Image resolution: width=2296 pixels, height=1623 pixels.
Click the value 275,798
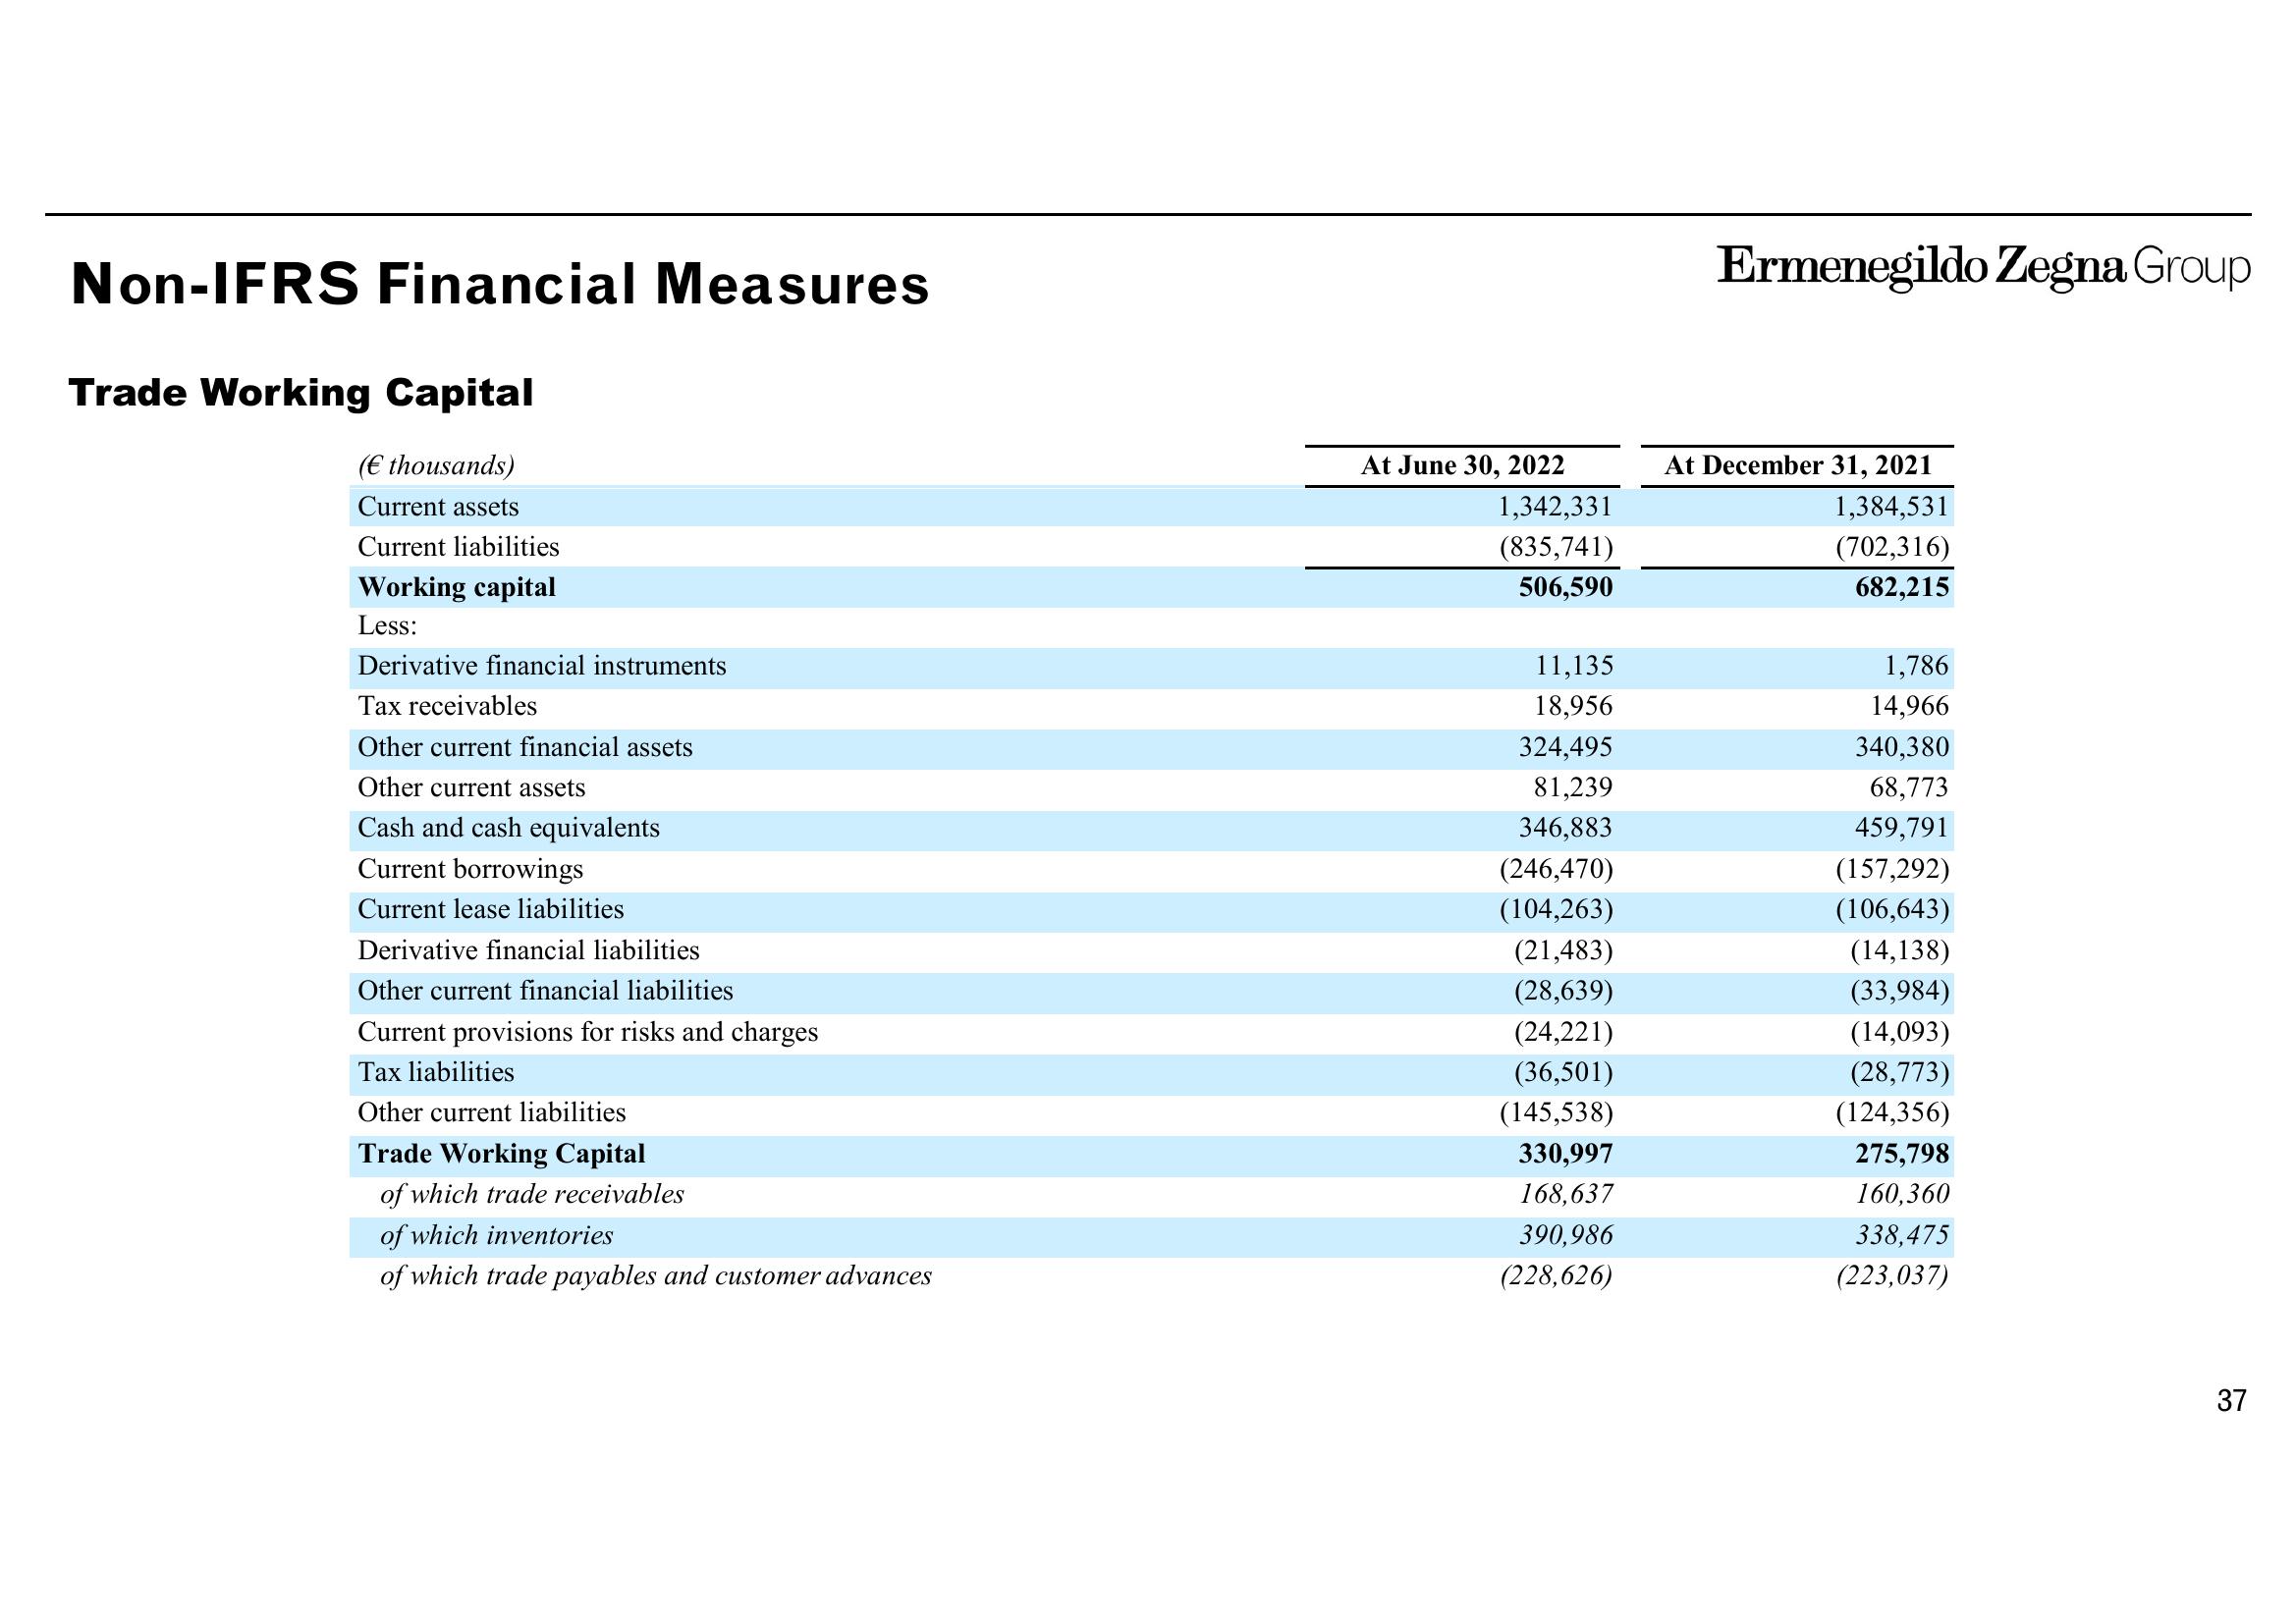click(x=1902, y=1154)
